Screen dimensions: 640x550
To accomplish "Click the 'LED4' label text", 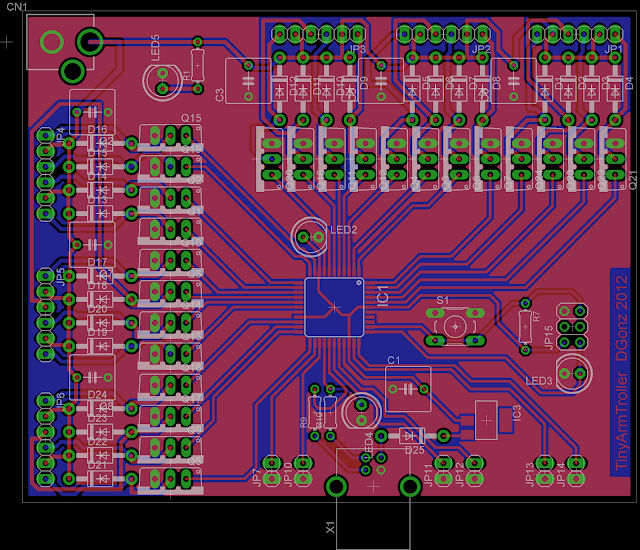I will (369, 448).
